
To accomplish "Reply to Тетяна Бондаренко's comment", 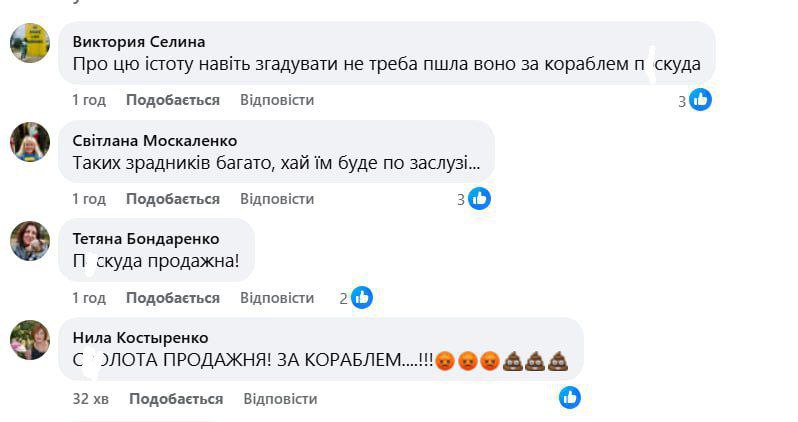I will [277, 298].
